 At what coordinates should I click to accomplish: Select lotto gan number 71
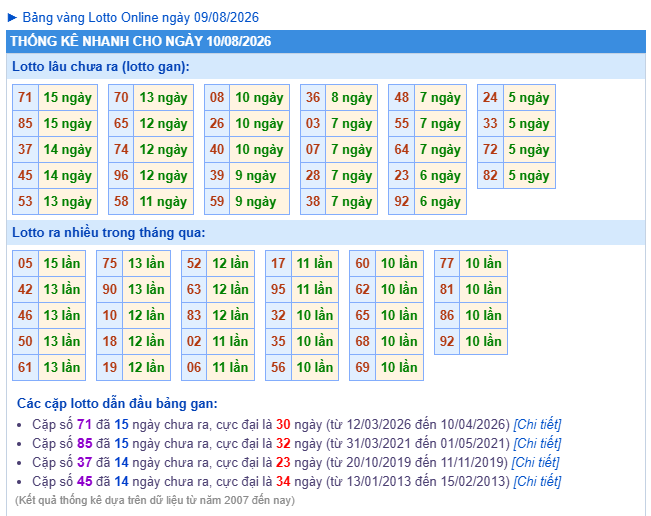point(25,98)
